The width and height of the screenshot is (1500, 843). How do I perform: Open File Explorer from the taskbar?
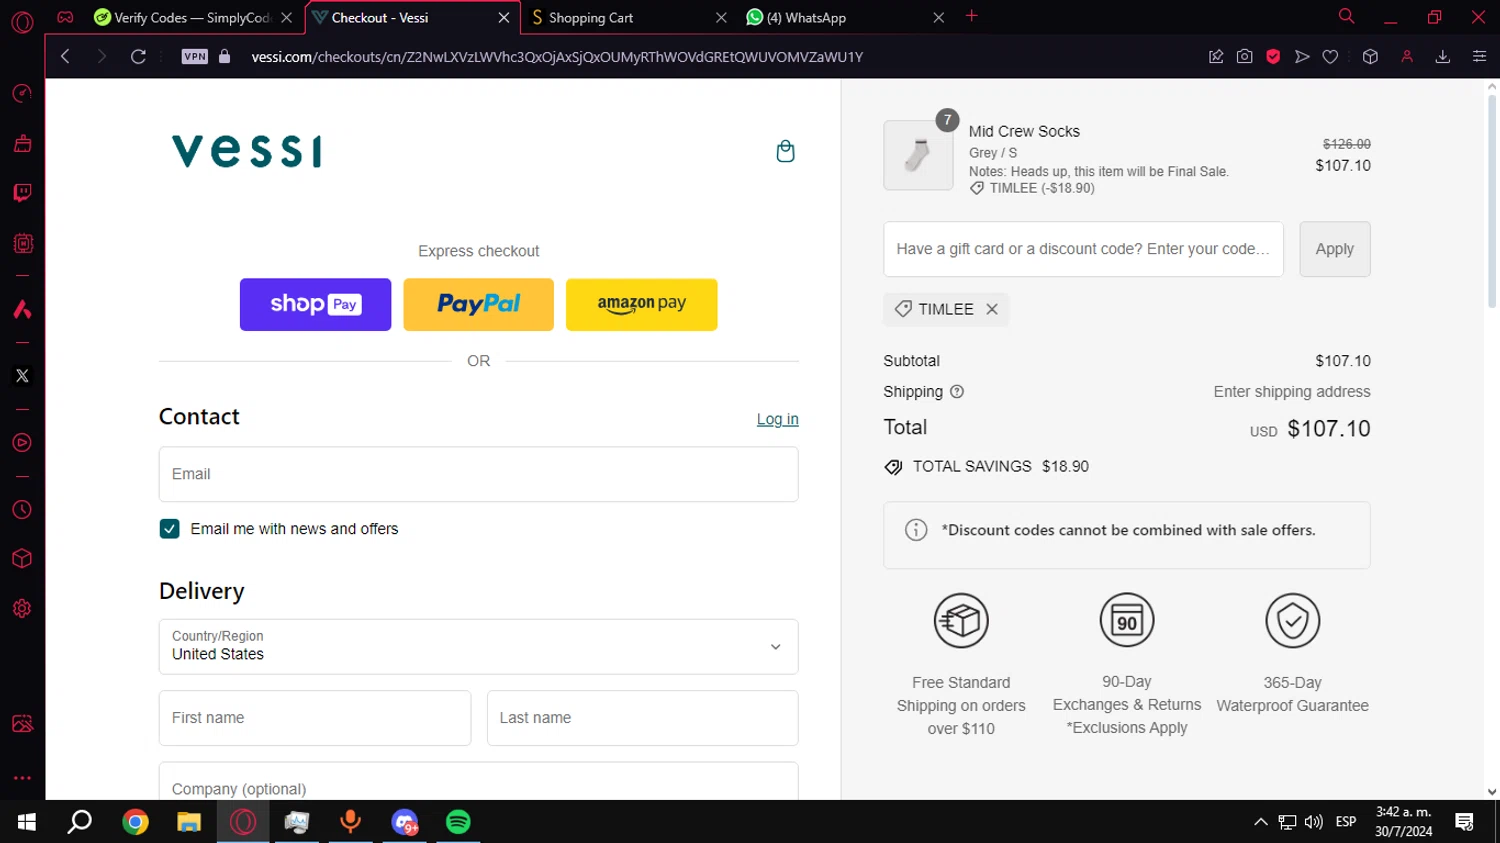click(x=189, y=822)
